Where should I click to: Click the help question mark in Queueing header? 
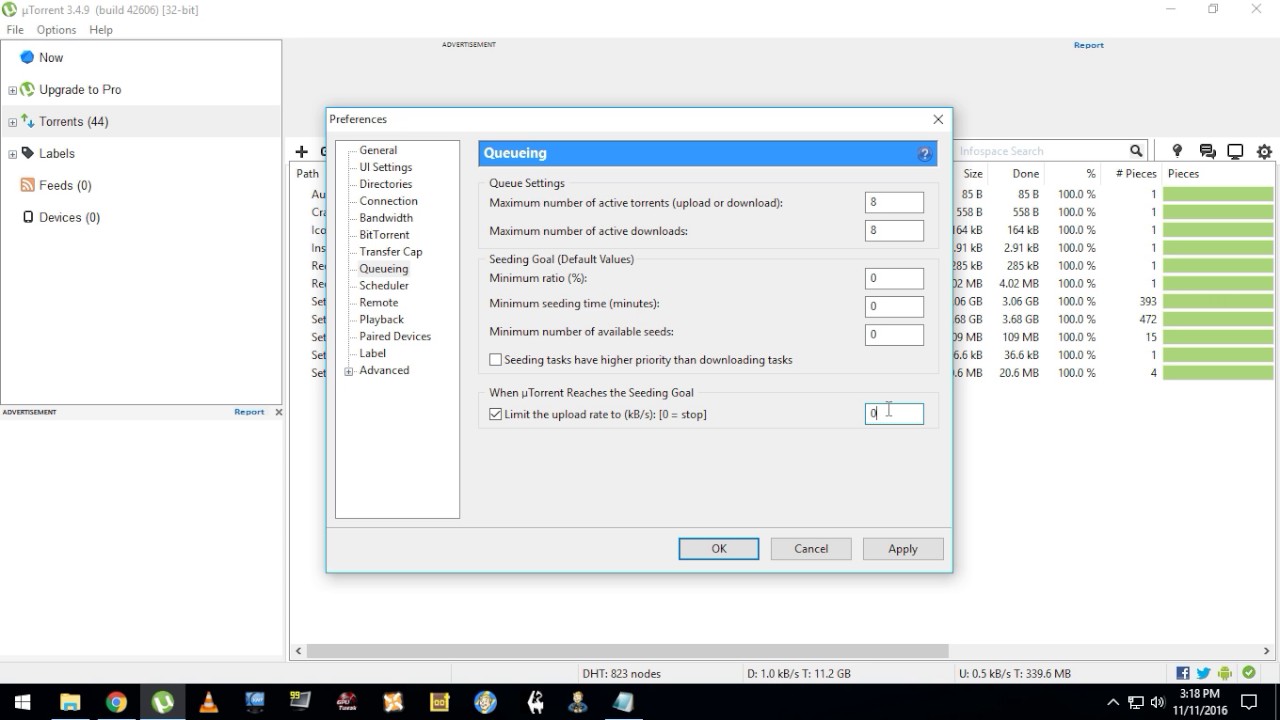point(925,154)
